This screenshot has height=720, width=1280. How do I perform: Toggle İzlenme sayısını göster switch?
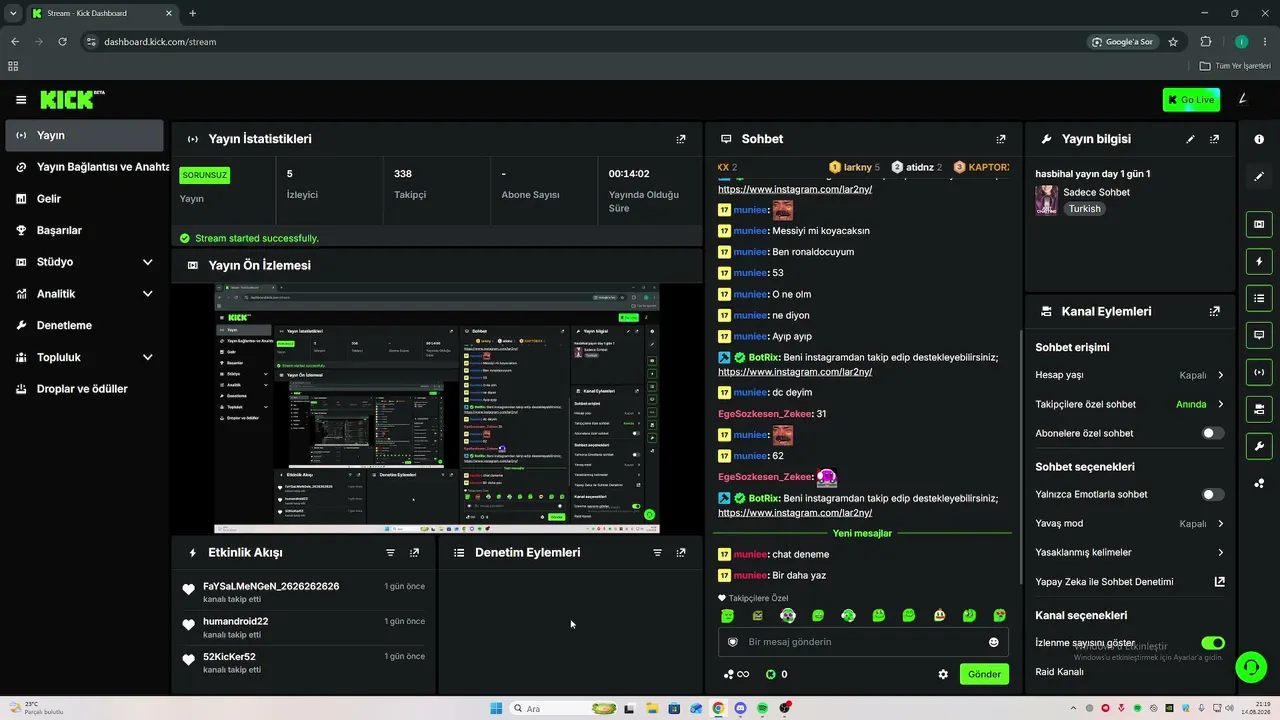click(x=1213, y=643)
